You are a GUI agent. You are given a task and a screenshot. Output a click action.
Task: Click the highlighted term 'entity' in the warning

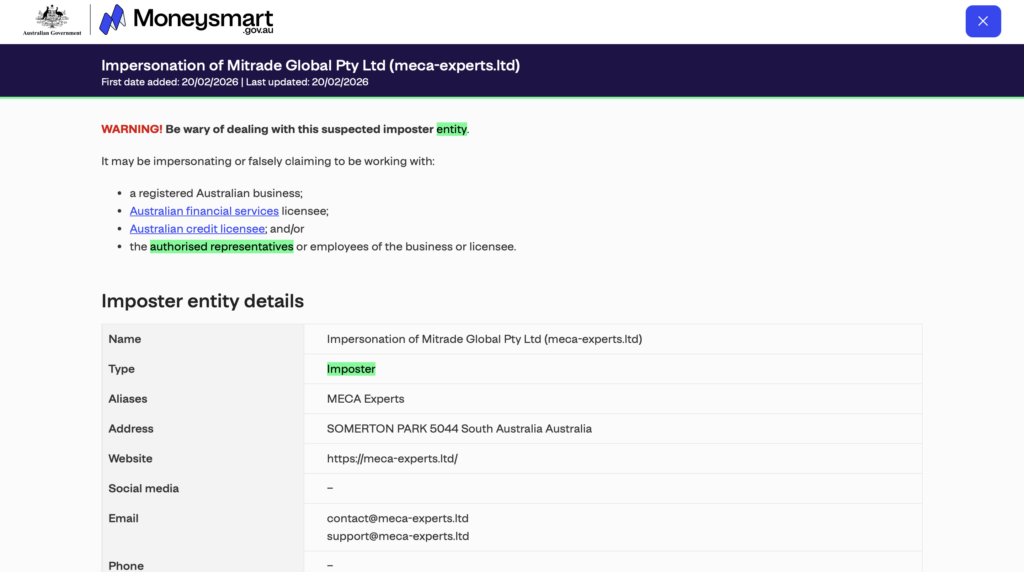point(451,129)
